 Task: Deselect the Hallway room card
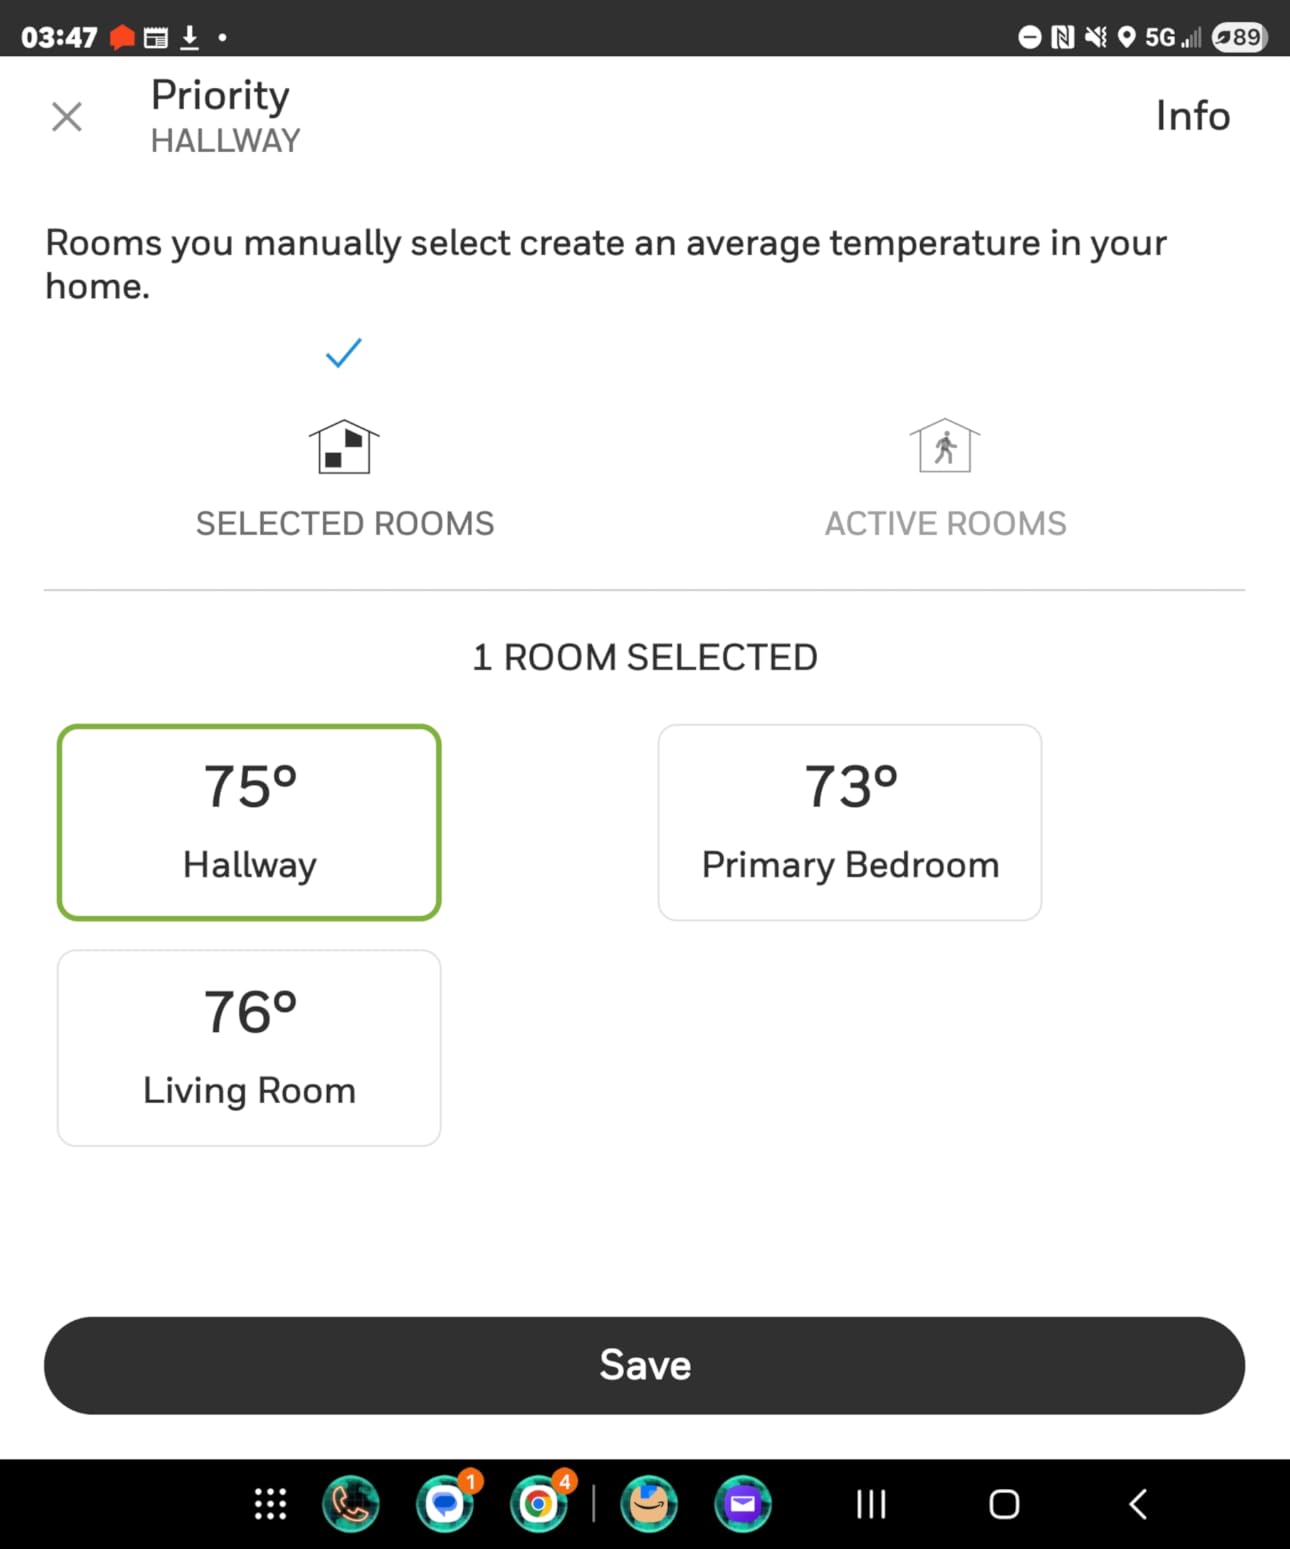pyautogui.click(x=249, y=822)
